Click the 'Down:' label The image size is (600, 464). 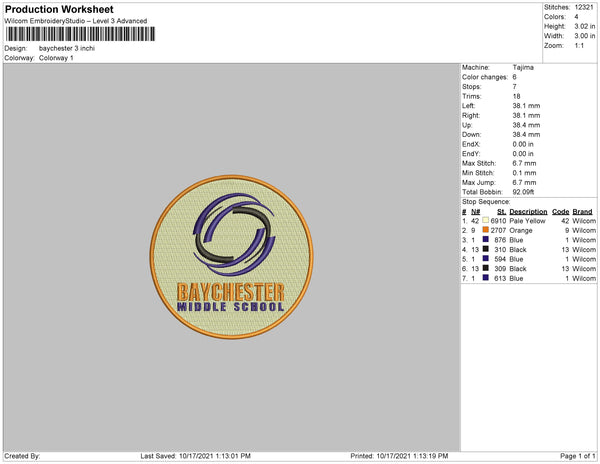click(471, 134)
